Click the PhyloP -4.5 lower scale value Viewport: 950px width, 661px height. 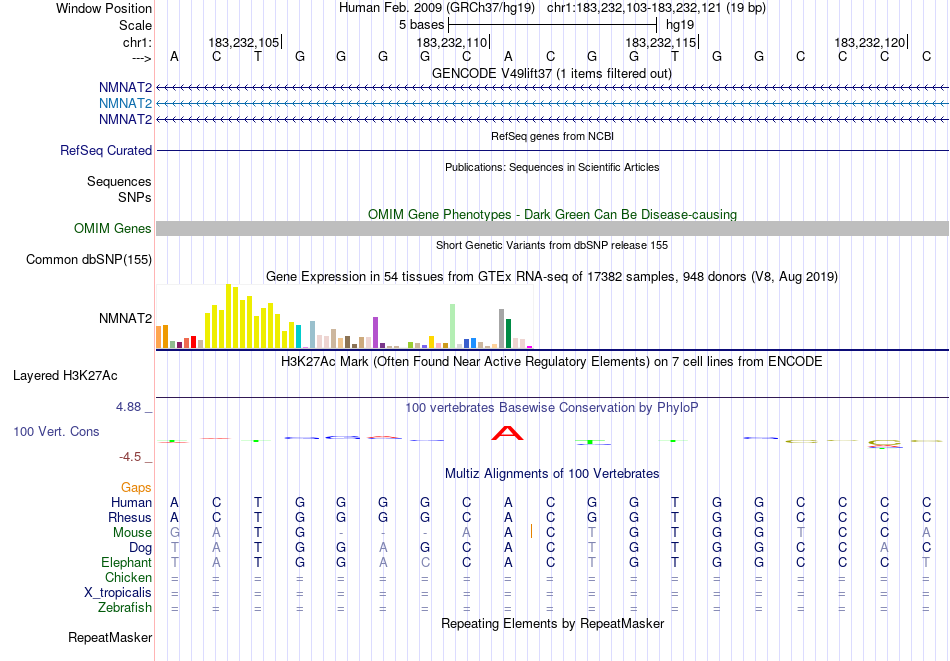point(130,457)
